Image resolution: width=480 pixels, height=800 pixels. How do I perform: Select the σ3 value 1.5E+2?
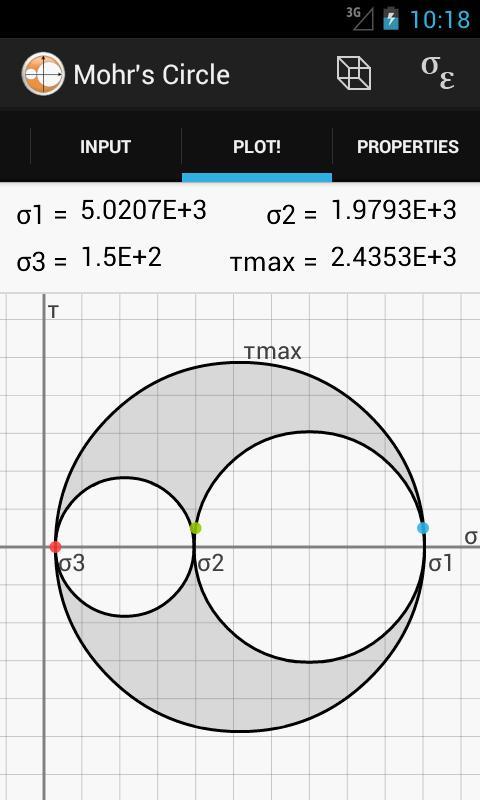pyautogui.click(x=121, y=257)
